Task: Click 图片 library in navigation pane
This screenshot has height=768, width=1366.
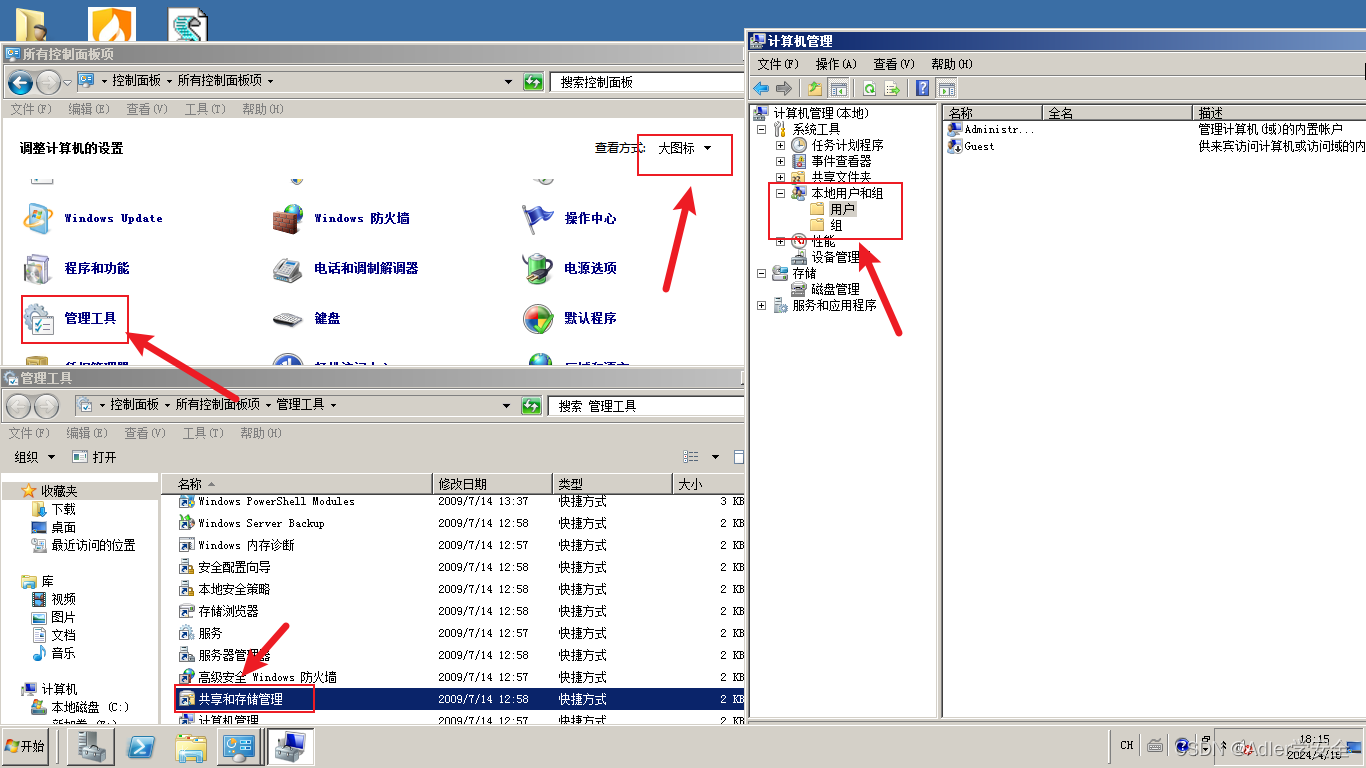Action: pyautogui.click(x=54, y=617)
